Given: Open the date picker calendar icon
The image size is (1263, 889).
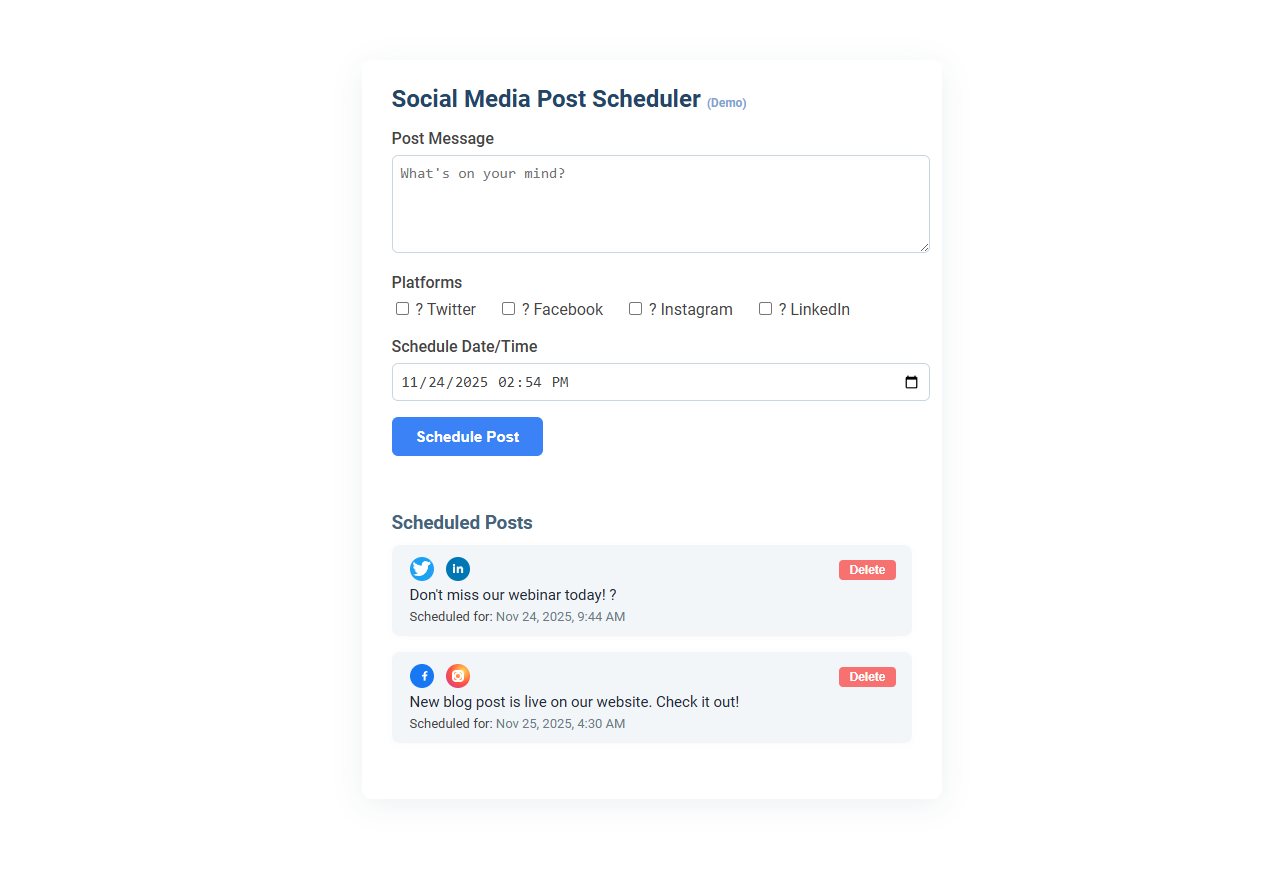Looking at the screenshot, I should (911, 382).
